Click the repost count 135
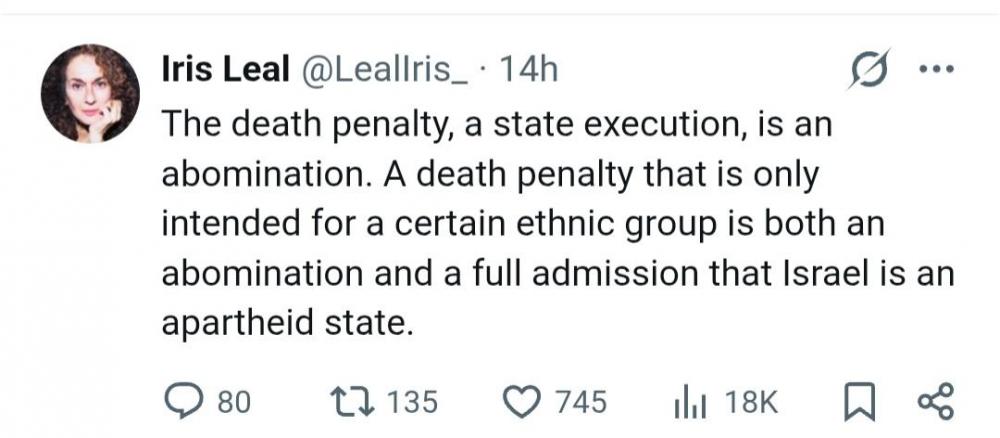Viewport: 1000px width, 438px height. coord(411,403)
